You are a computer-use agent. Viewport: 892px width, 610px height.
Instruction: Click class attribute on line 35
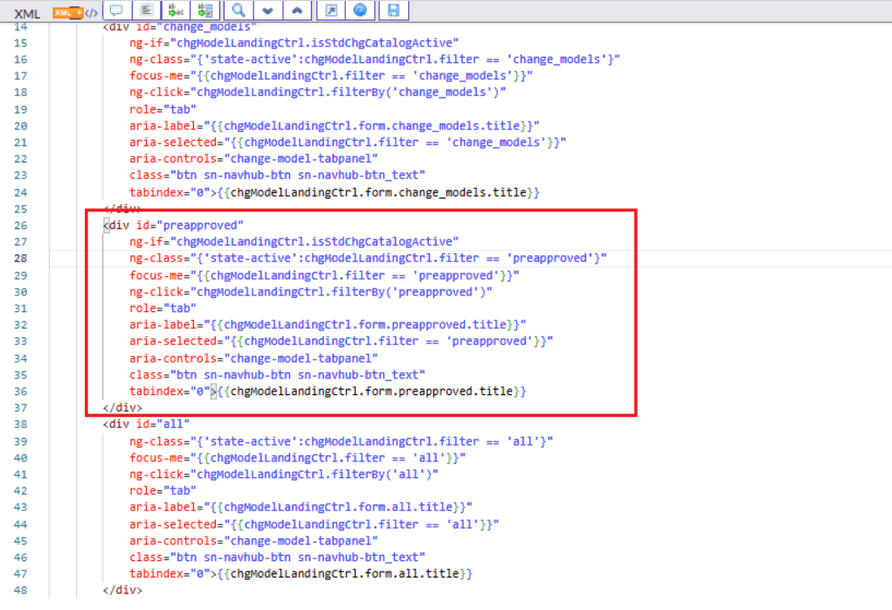coord(277,376)
